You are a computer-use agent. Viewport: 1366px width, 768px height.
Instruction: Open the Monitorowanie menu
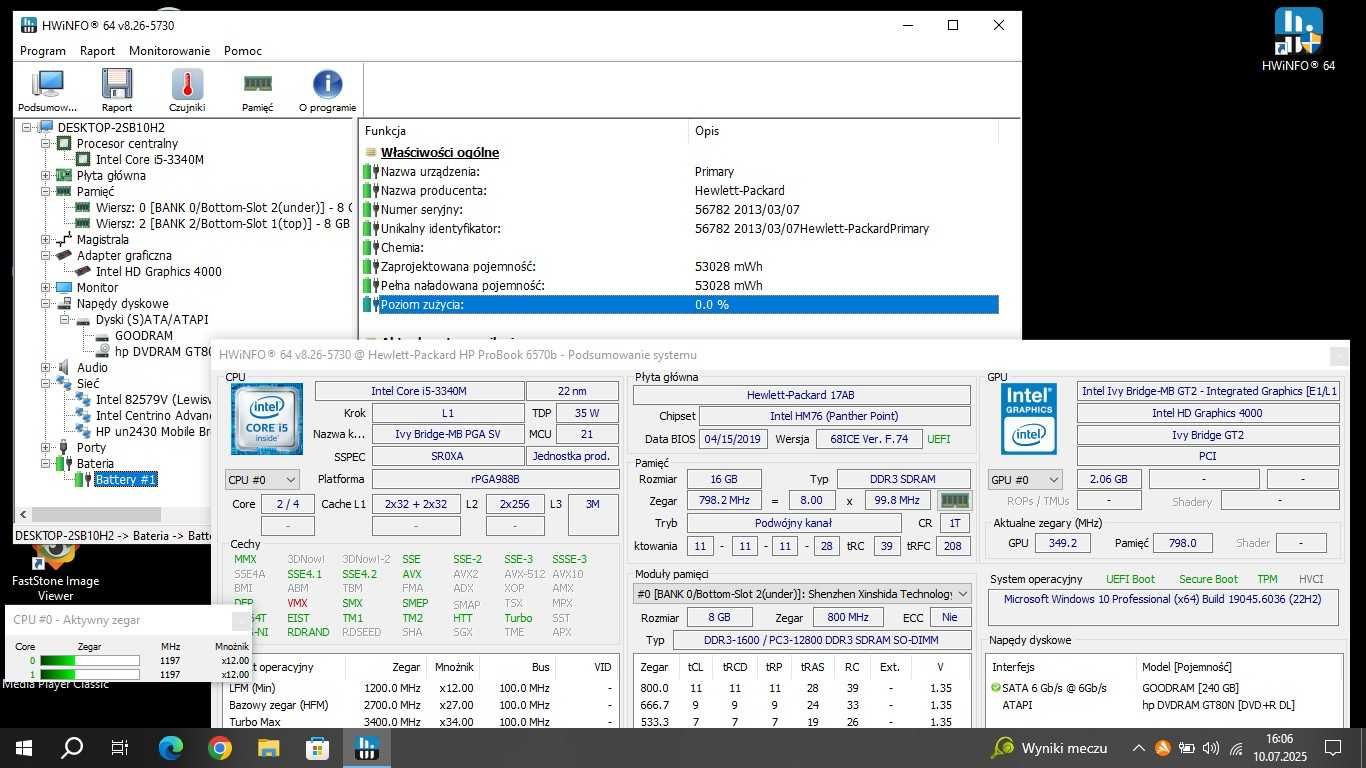tap(169, 51)
